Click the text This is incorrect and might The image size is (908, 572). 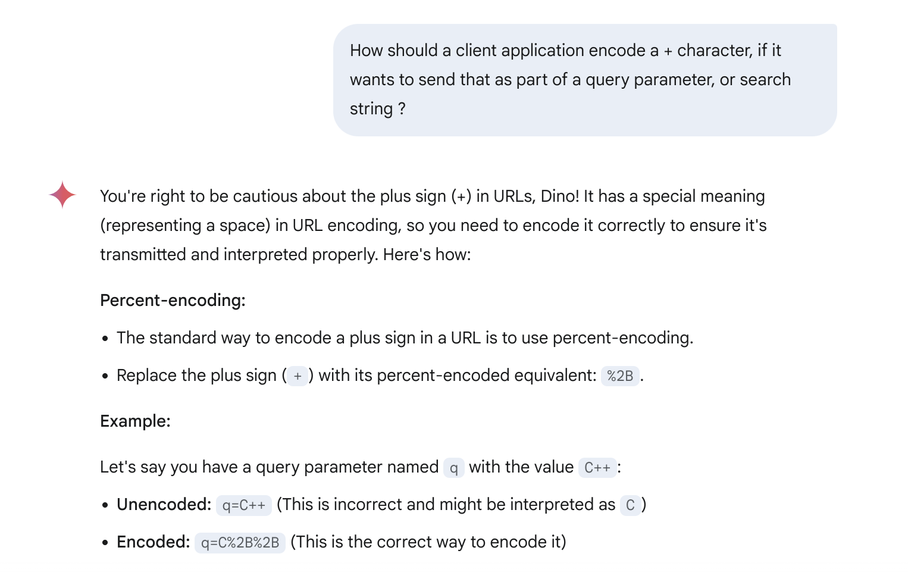(x=446, y=504)
